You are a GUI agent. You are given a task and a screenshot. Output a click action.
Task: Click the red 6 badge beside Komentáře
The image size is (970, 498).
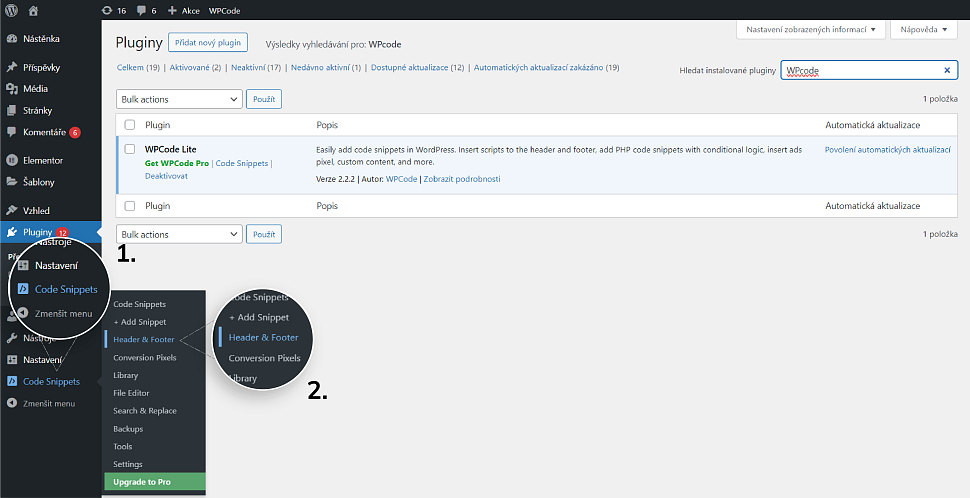click(75, 132)
